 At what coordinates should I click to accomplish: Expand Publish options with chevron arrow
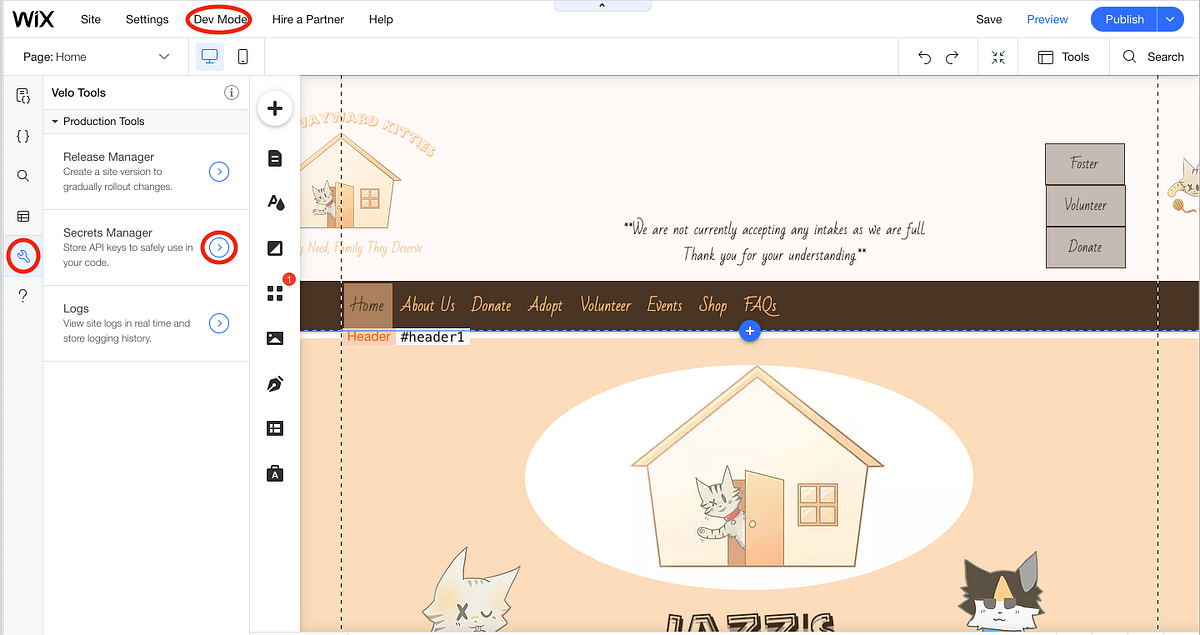point(1168,19)
